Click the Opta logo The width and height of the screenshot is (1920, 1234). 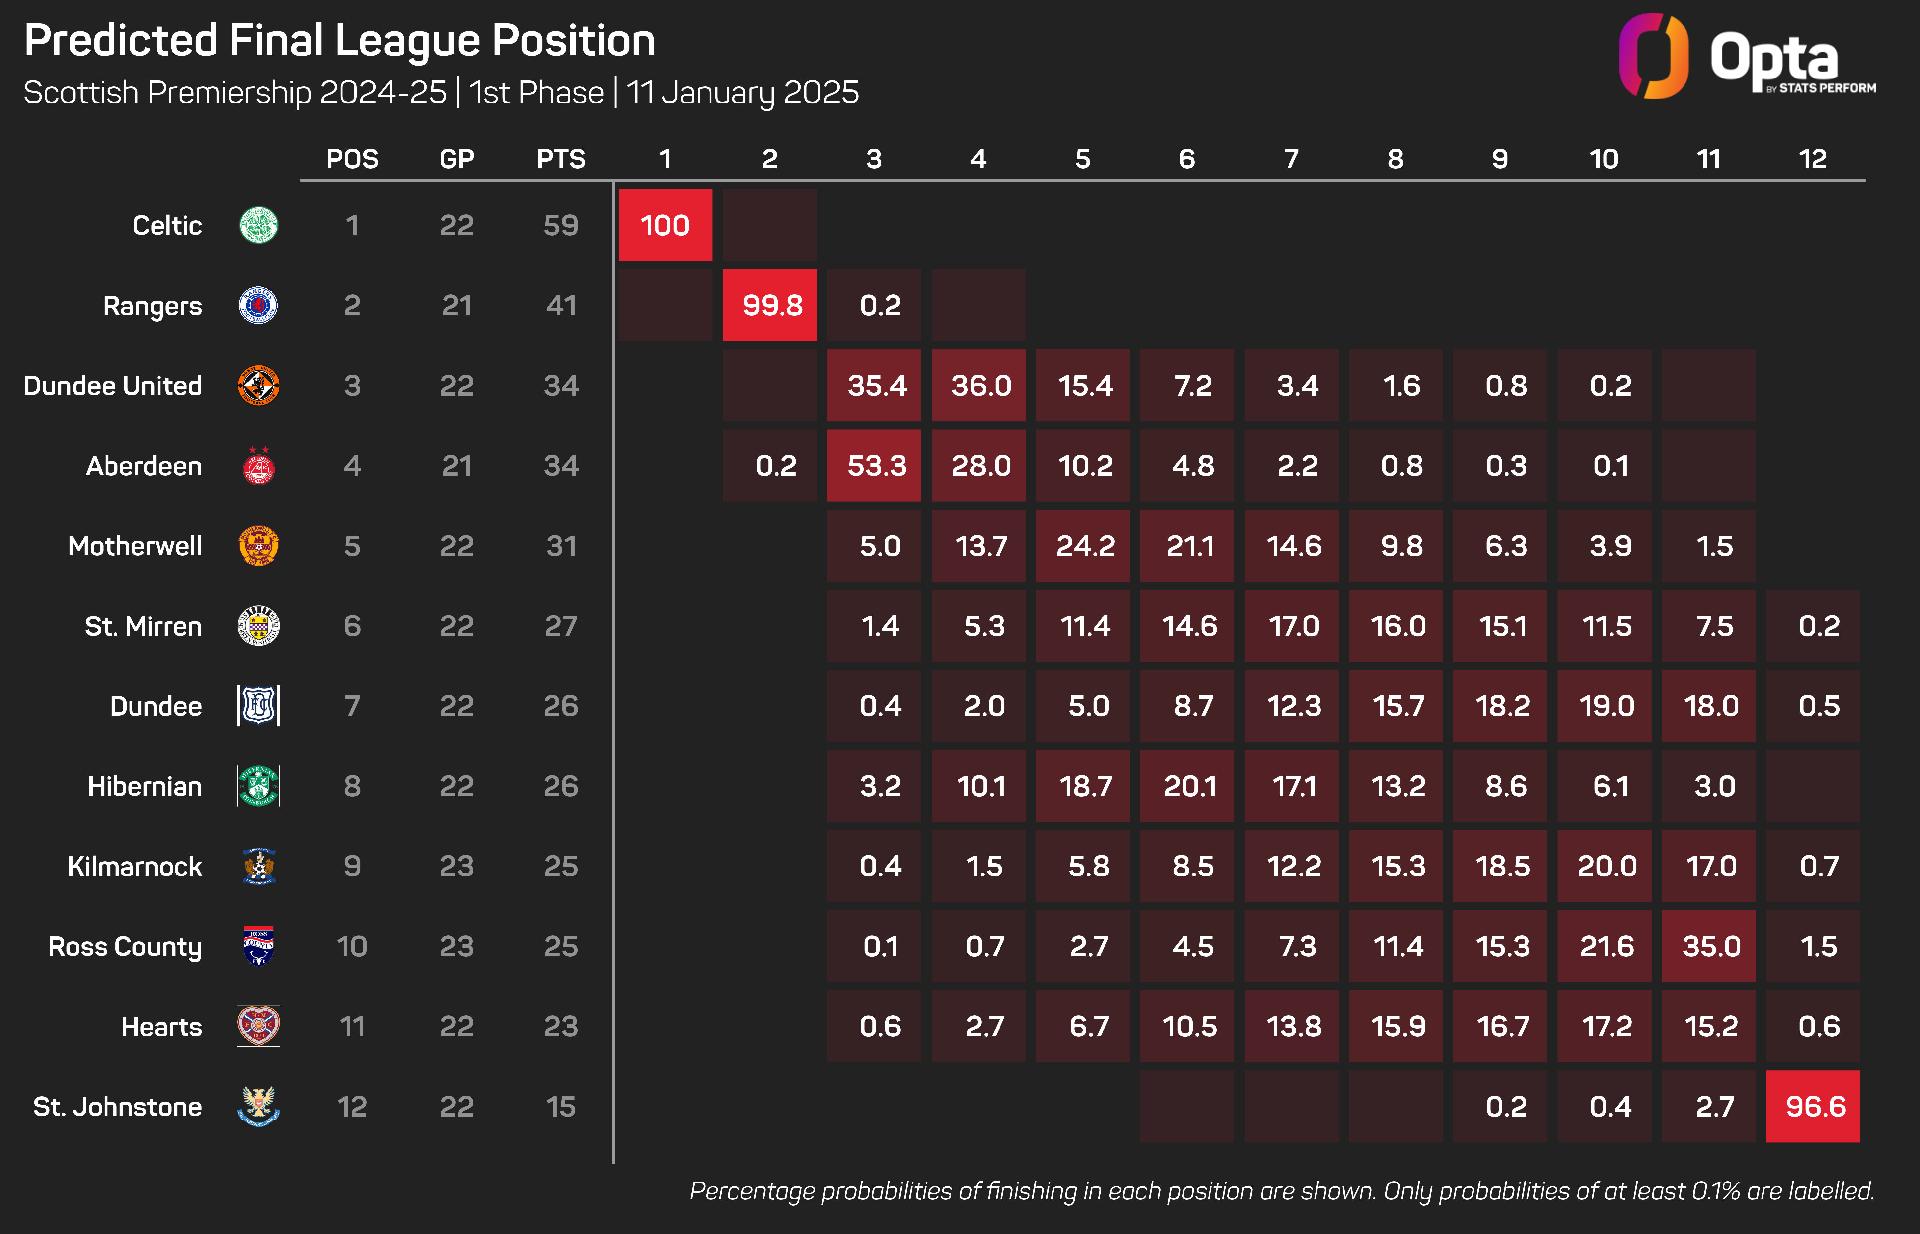1747,57
